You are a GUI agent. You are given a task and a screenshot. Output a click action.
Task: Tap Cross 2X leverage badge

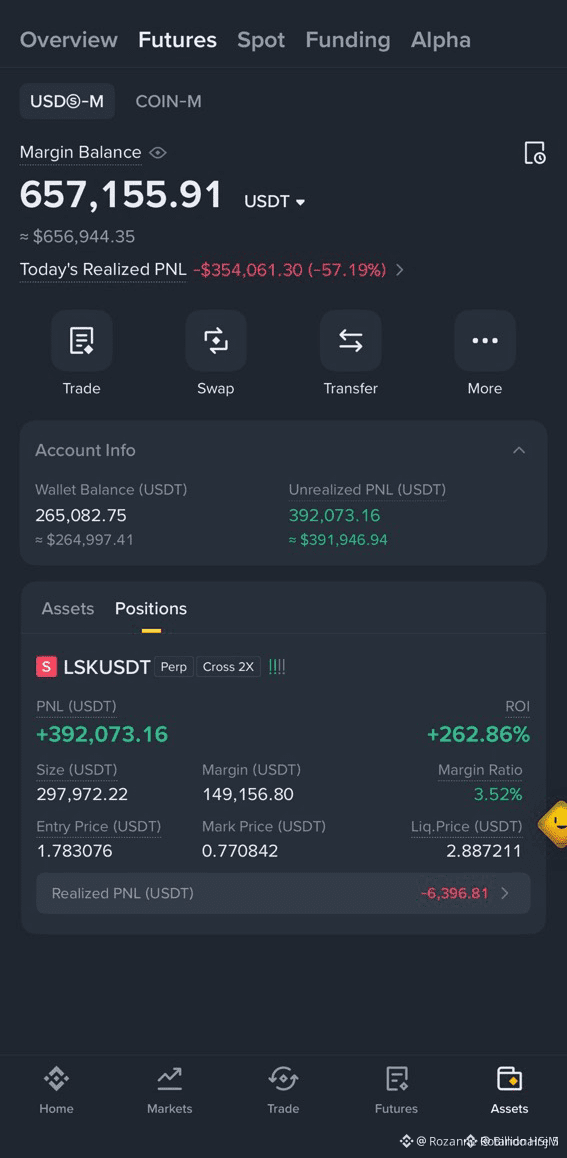click(x=228, y=667)
